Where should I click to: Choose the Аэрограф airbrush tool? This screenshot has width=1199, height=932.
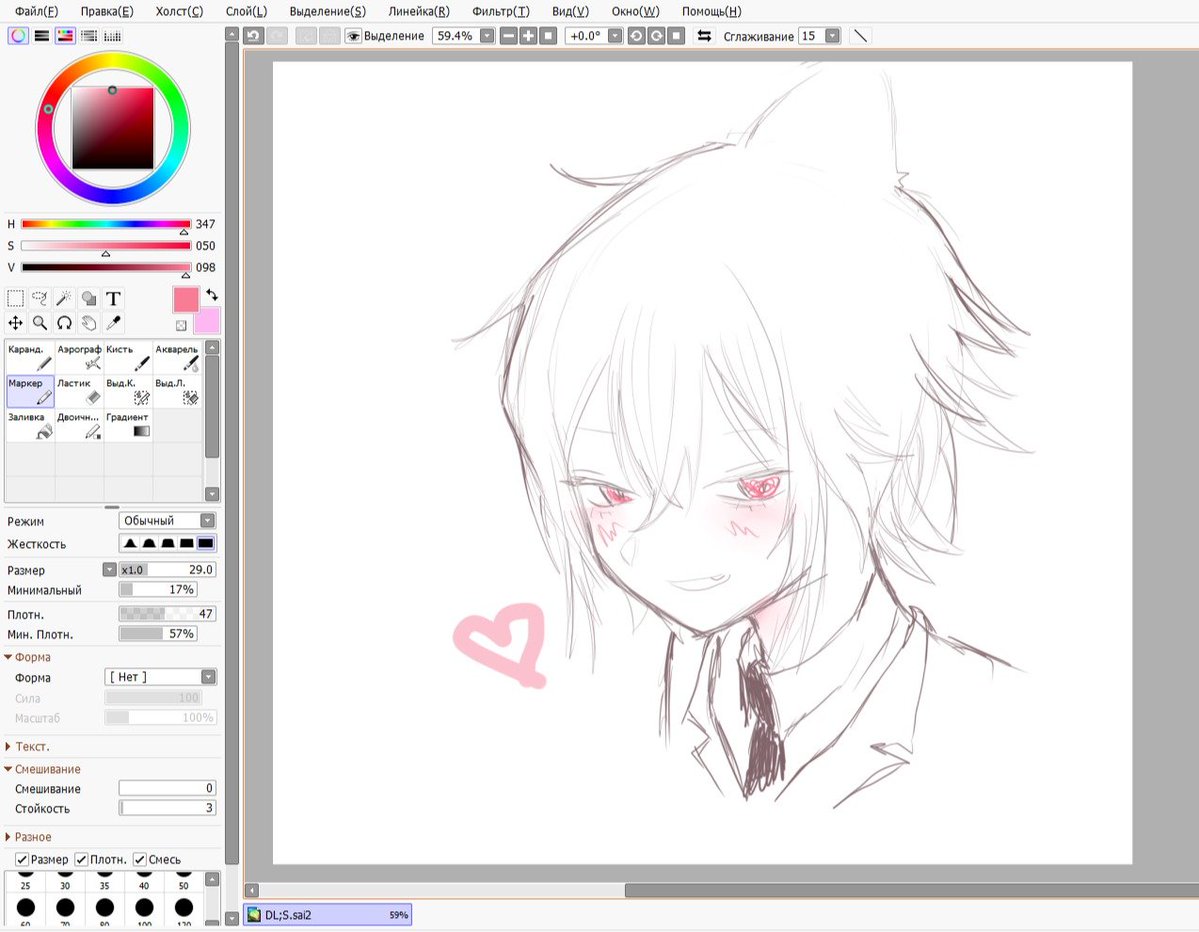pos(79,357)
